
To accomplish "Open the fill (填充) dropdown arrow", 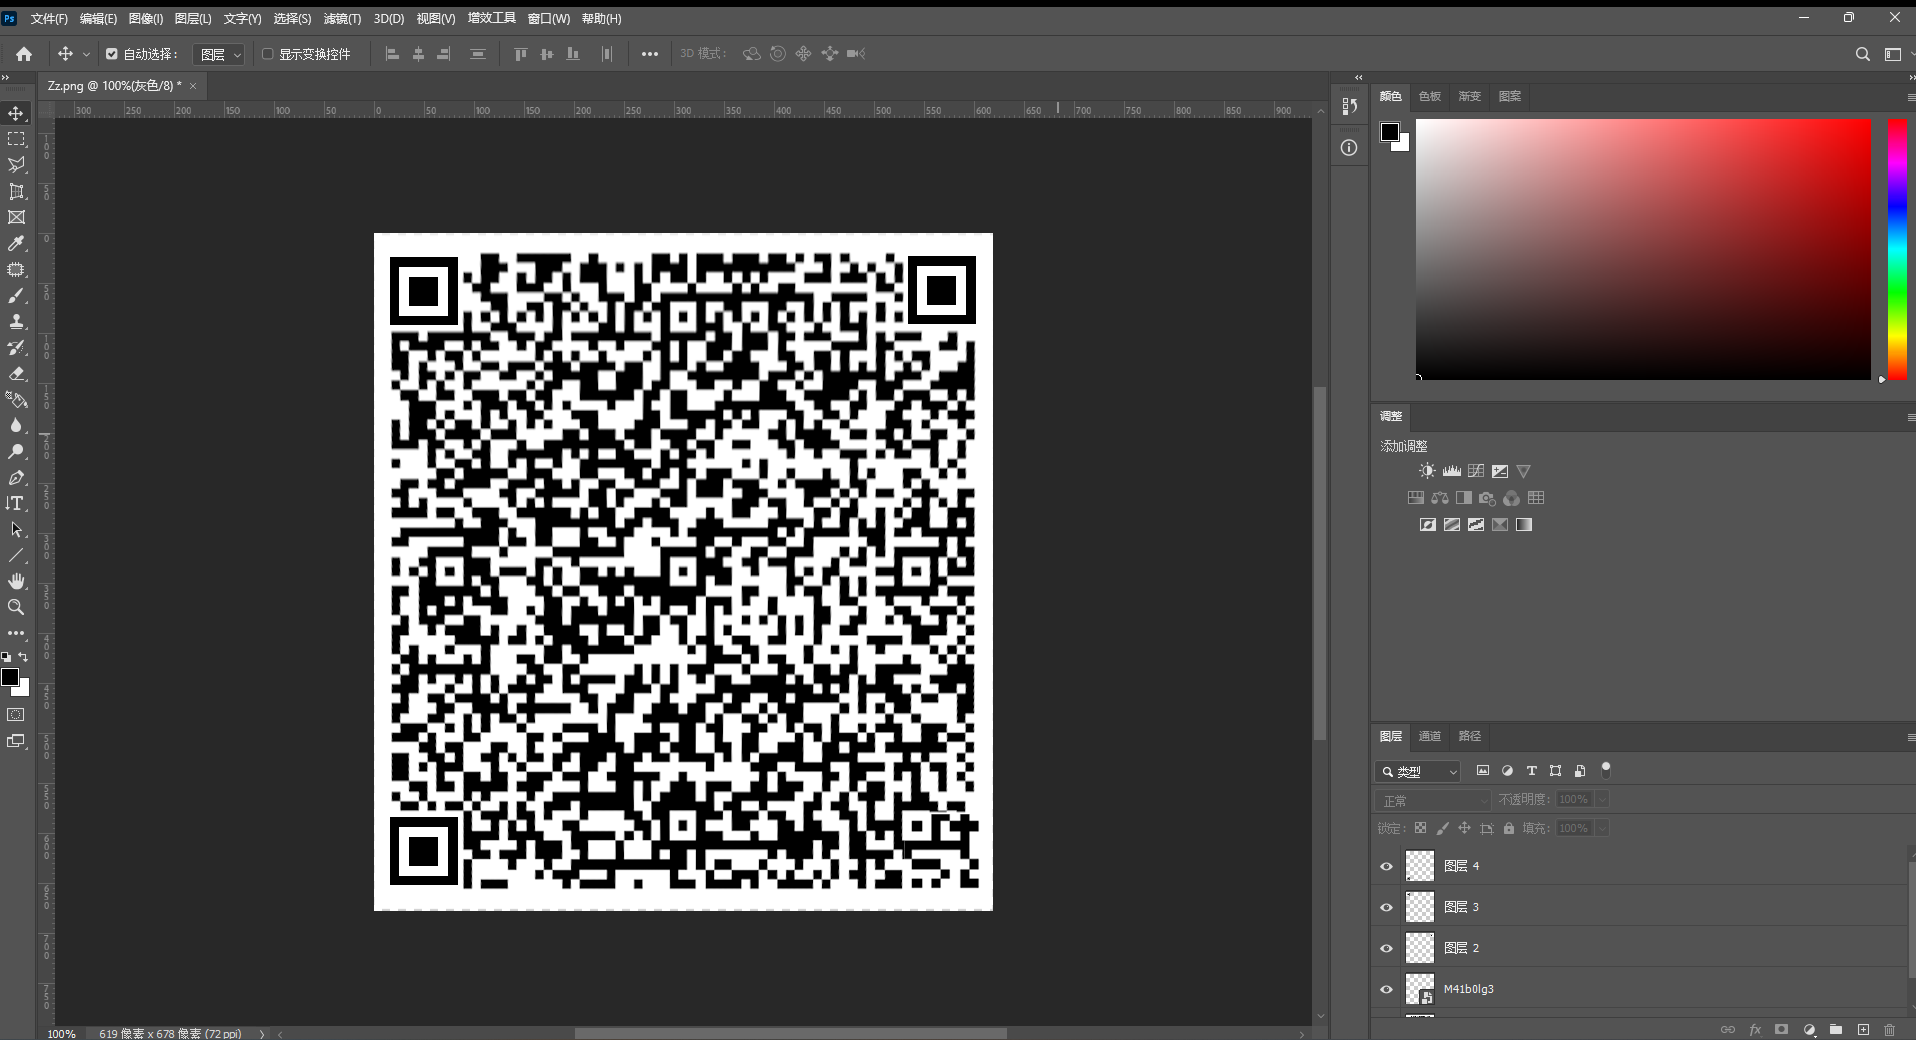I will coord(1602,828).
